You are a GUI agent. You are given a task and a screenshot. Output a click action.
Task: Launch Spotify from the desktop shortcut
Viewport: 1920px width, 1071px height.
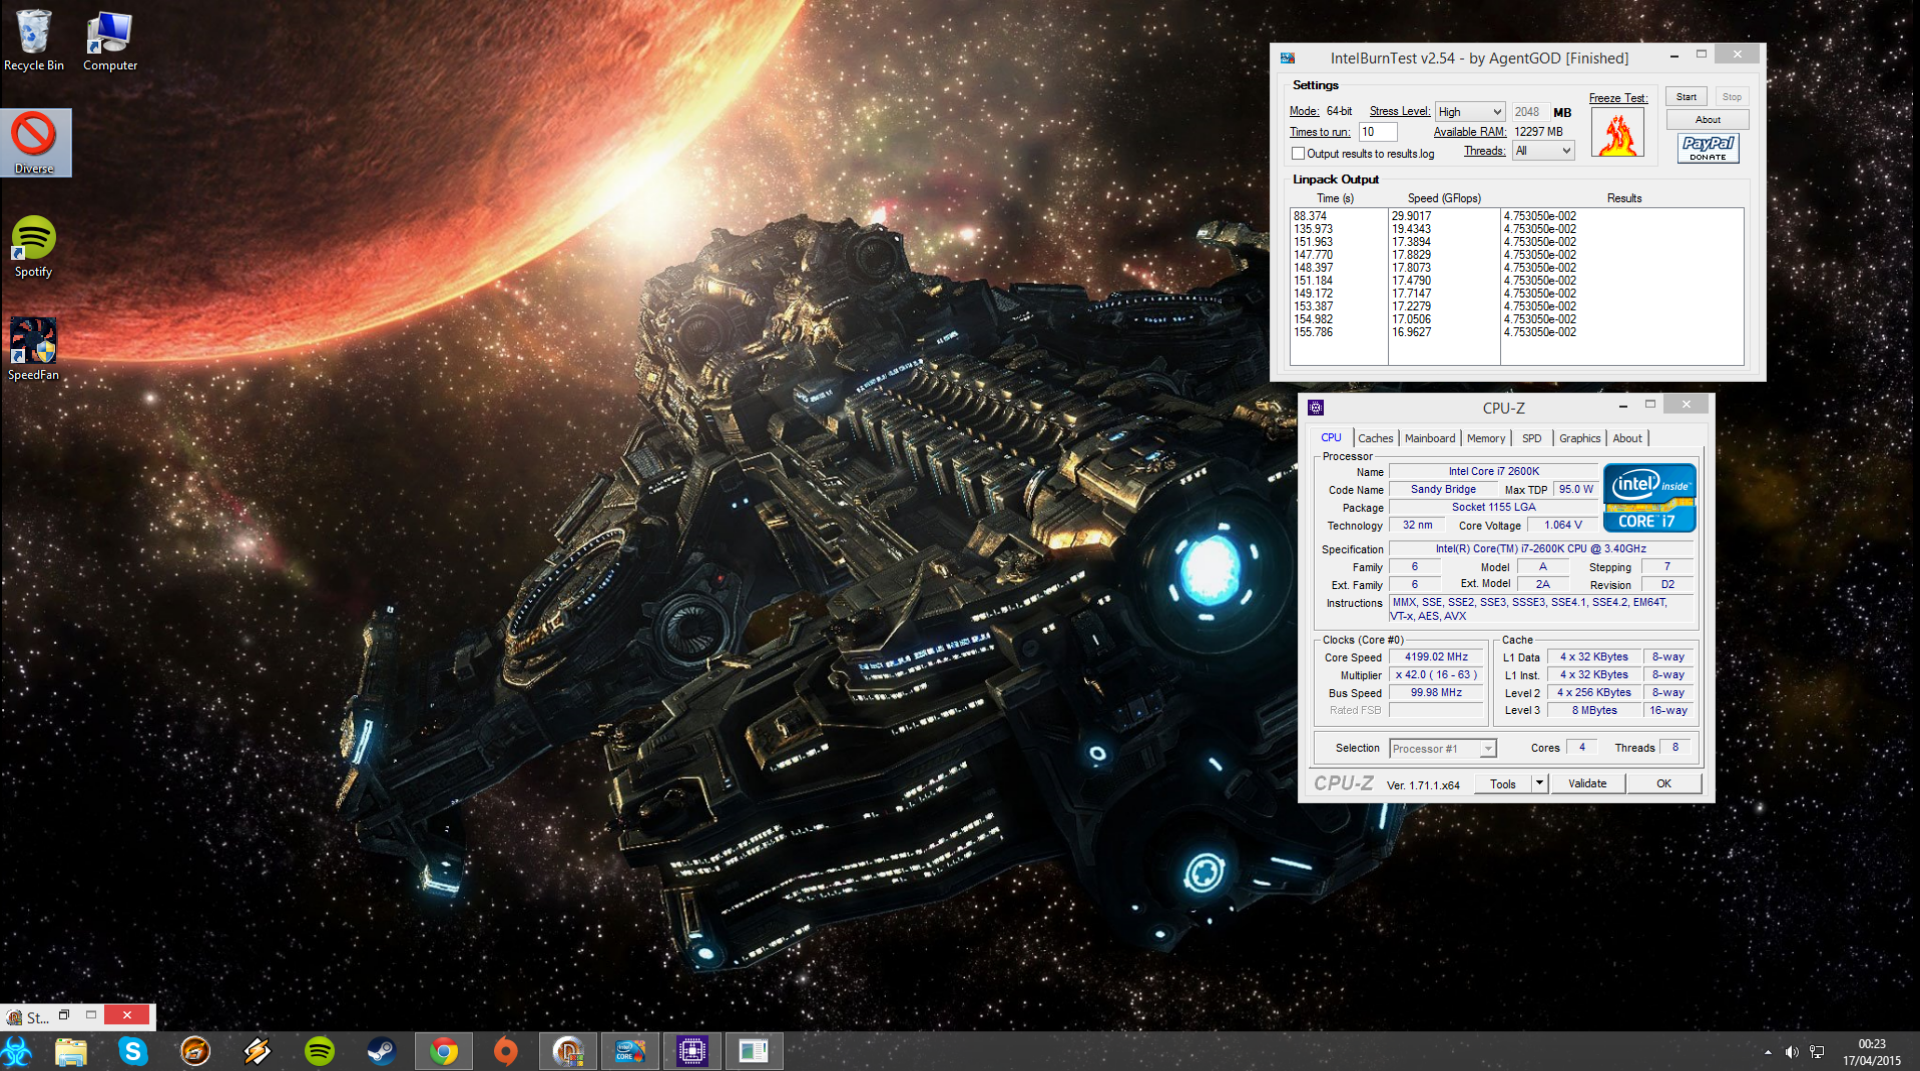(x=34, y=247)
